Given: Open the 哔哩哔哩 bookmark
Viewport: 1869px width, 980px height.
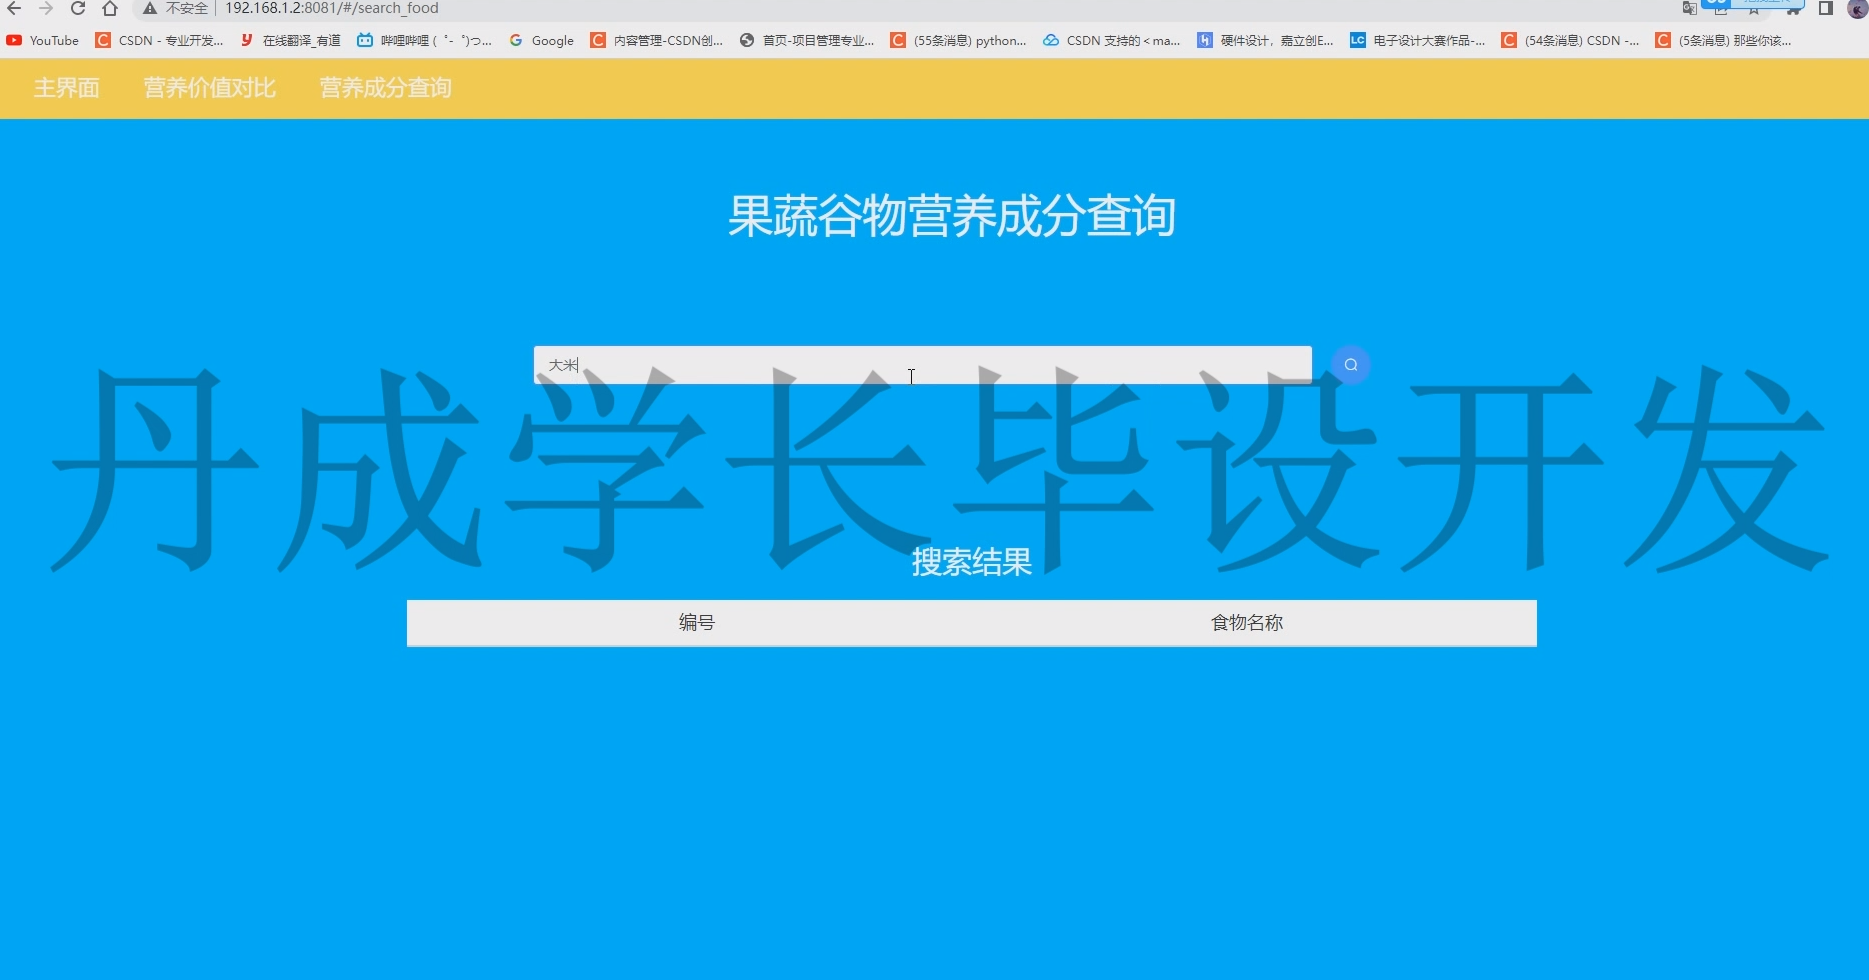Looking at the screenshot, I should [x=424, y=40].
